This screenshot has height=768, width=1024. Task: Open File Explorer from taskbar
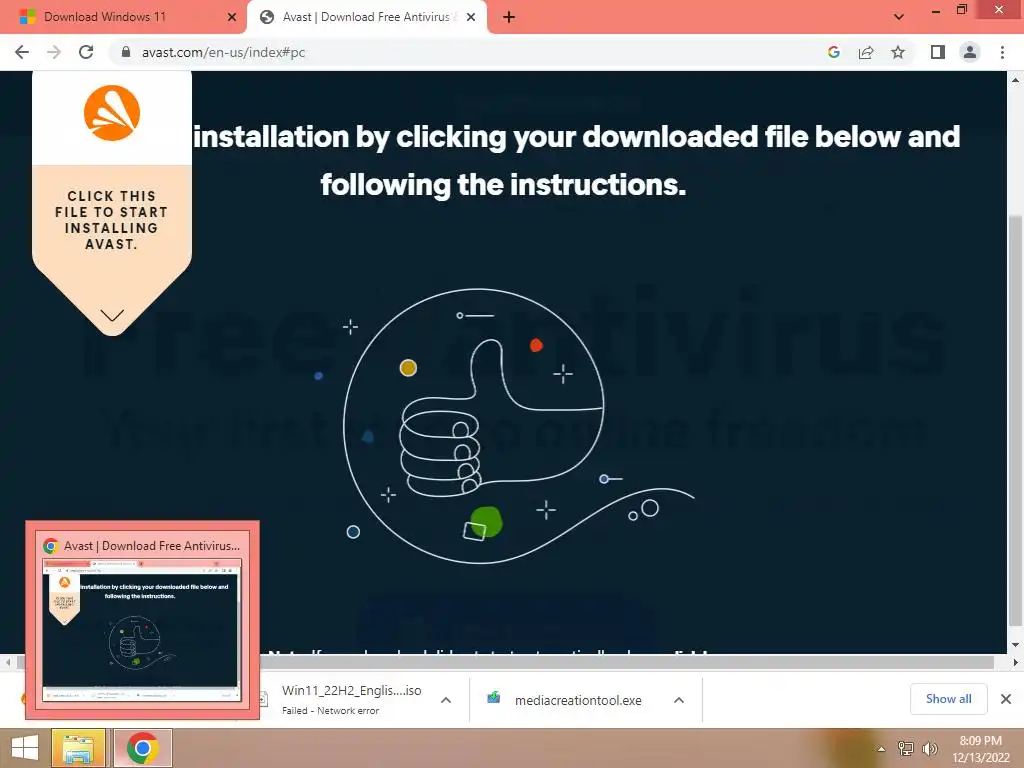(x=78, y=748)
